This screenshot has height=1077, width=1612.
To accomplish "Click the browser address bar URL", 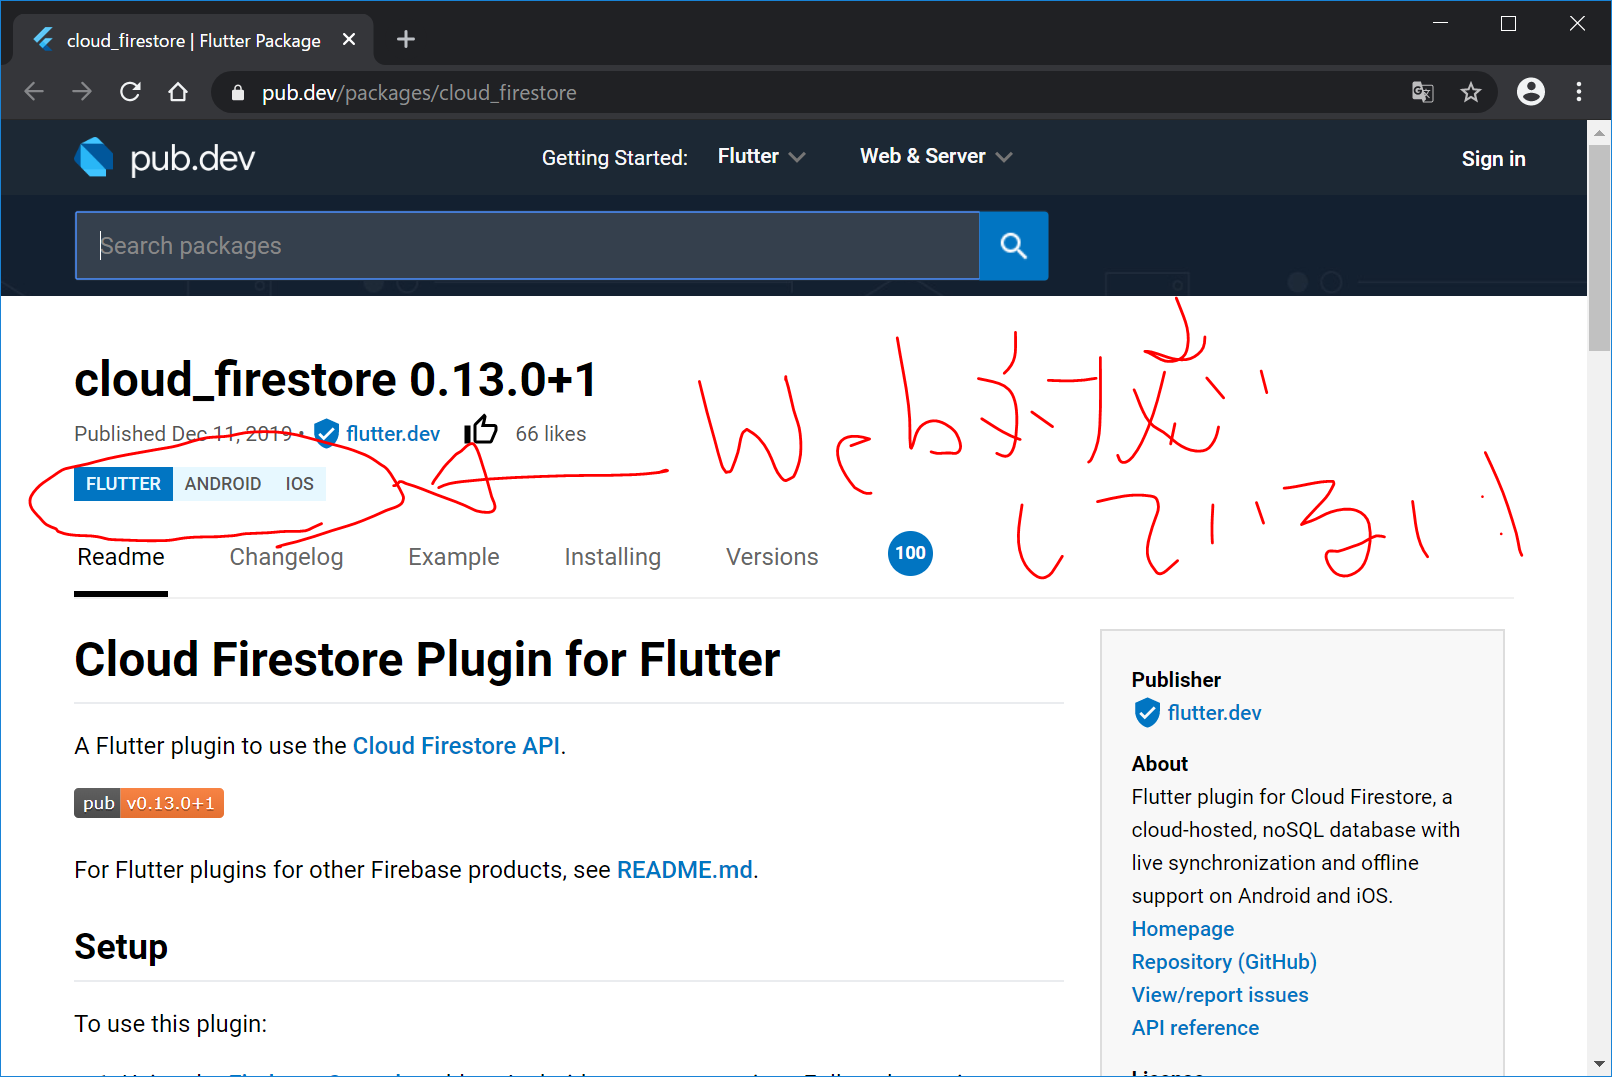I will pyautogui.click(x=419, y=93).
